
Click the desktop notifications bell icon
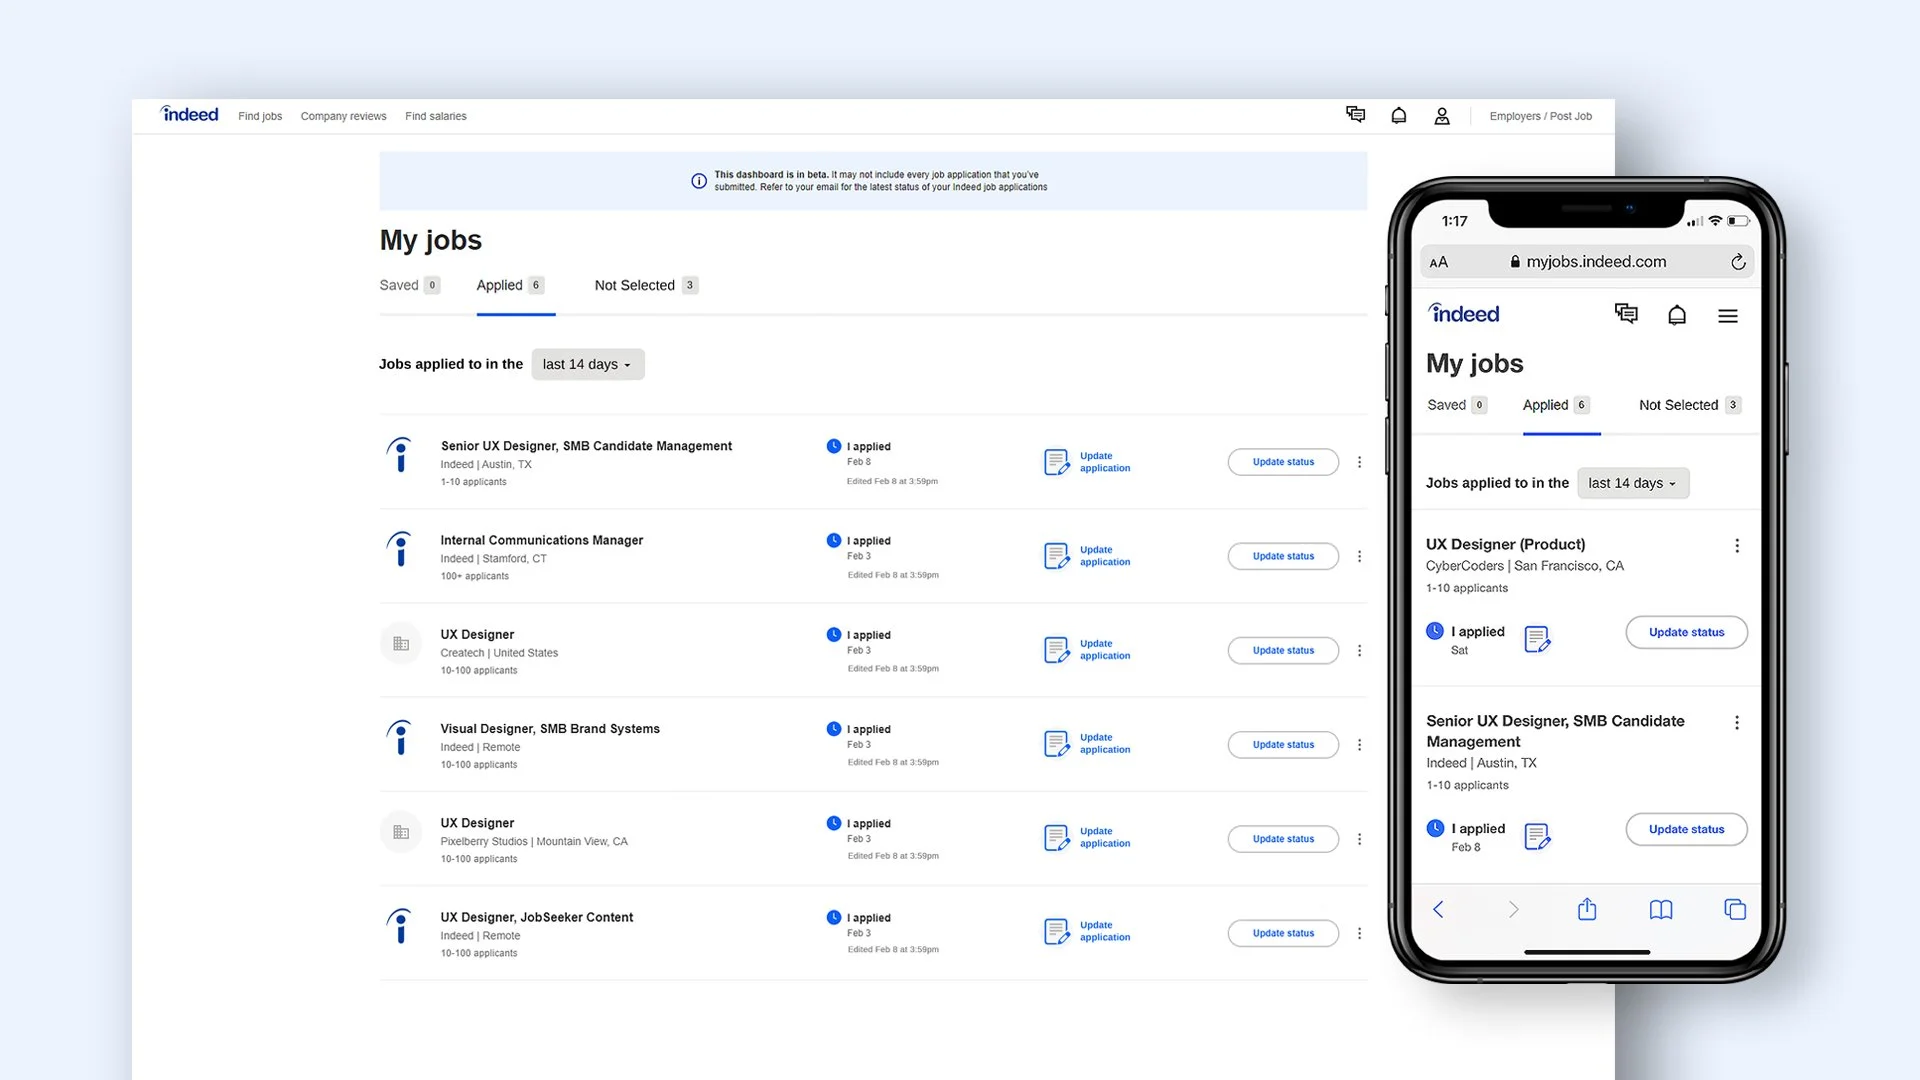(1399, 116)
